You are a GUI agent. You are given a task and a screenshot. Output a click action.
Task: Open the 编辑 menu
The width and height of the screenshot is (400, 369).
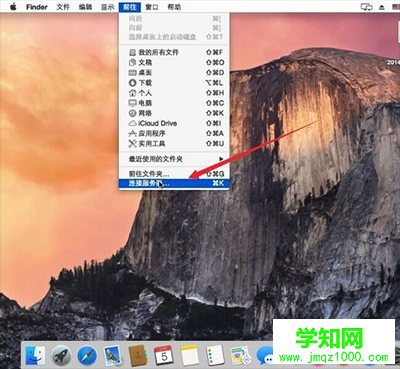click(x=85, y=7)
